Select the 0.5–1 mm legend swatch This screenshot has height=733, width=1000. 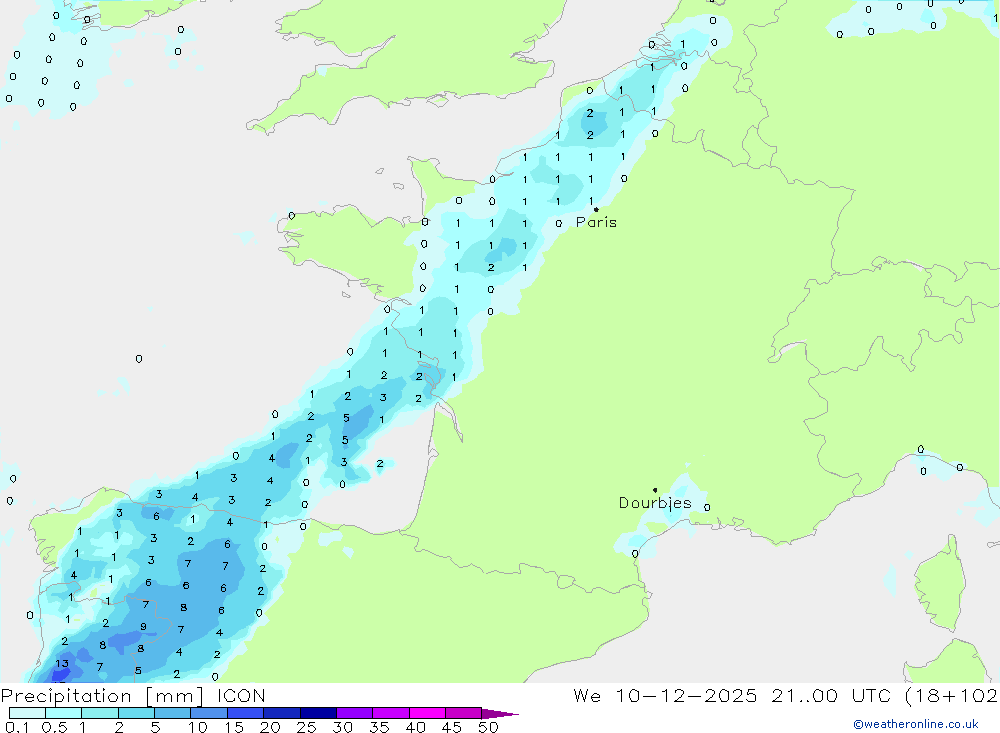coord(64,713)
